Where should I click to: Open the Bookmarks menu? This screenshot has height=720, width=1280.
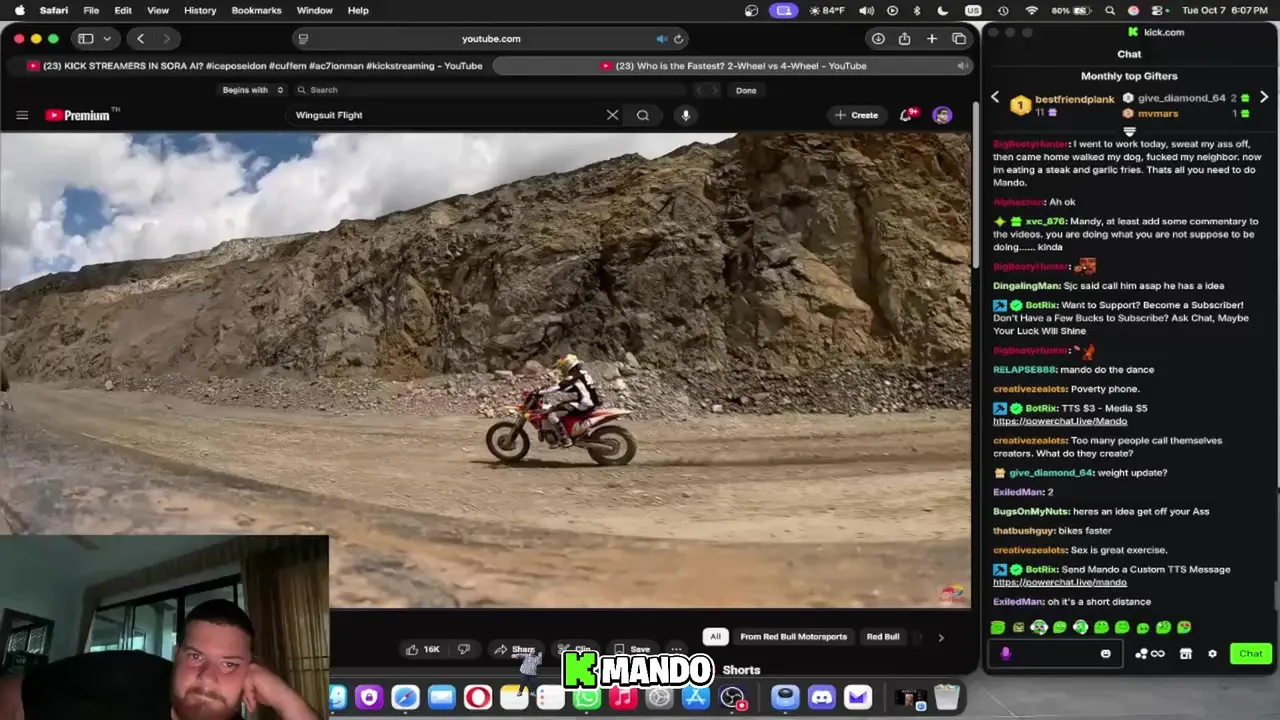(256, 10)
